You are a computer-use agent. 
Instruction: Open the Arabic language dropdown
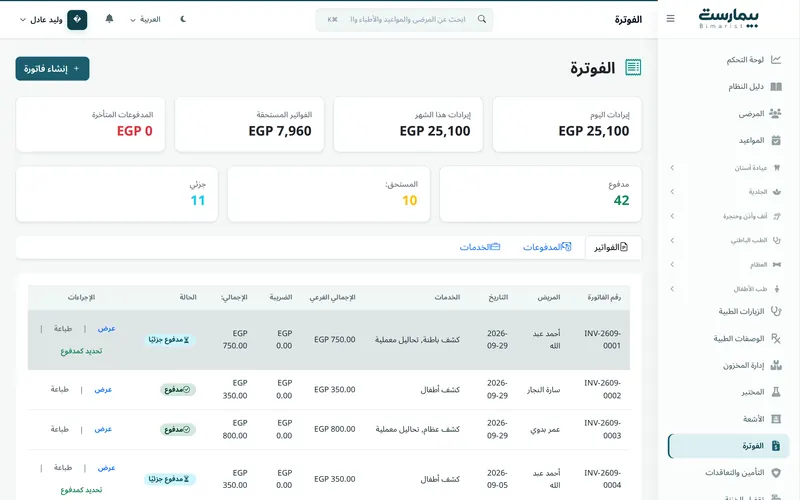(145, 19)
